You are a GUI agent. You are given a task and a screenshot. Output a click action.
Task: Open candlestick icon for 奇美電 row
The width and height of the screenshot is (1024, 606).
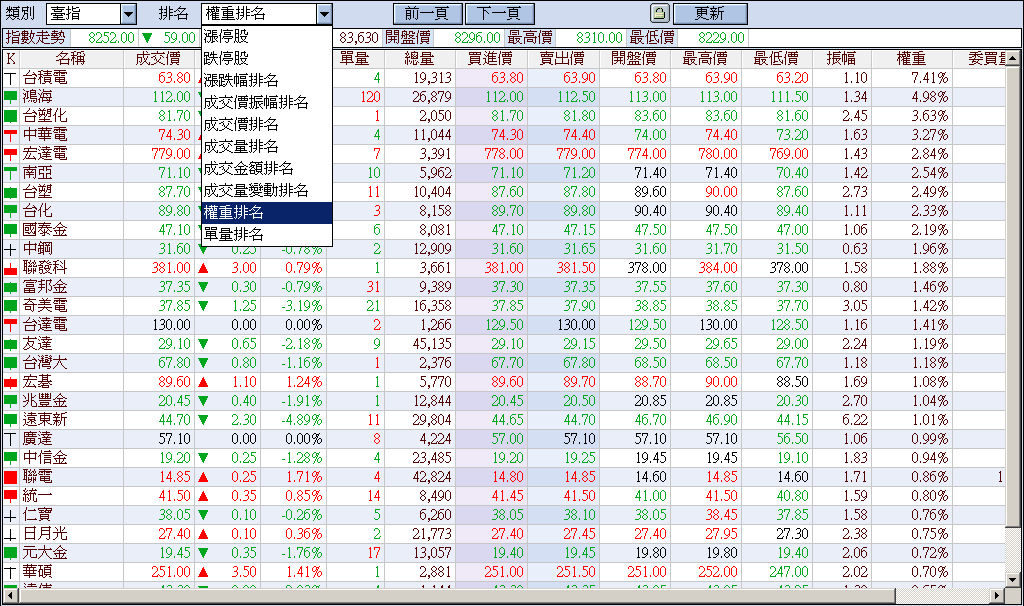click(10, 306)
